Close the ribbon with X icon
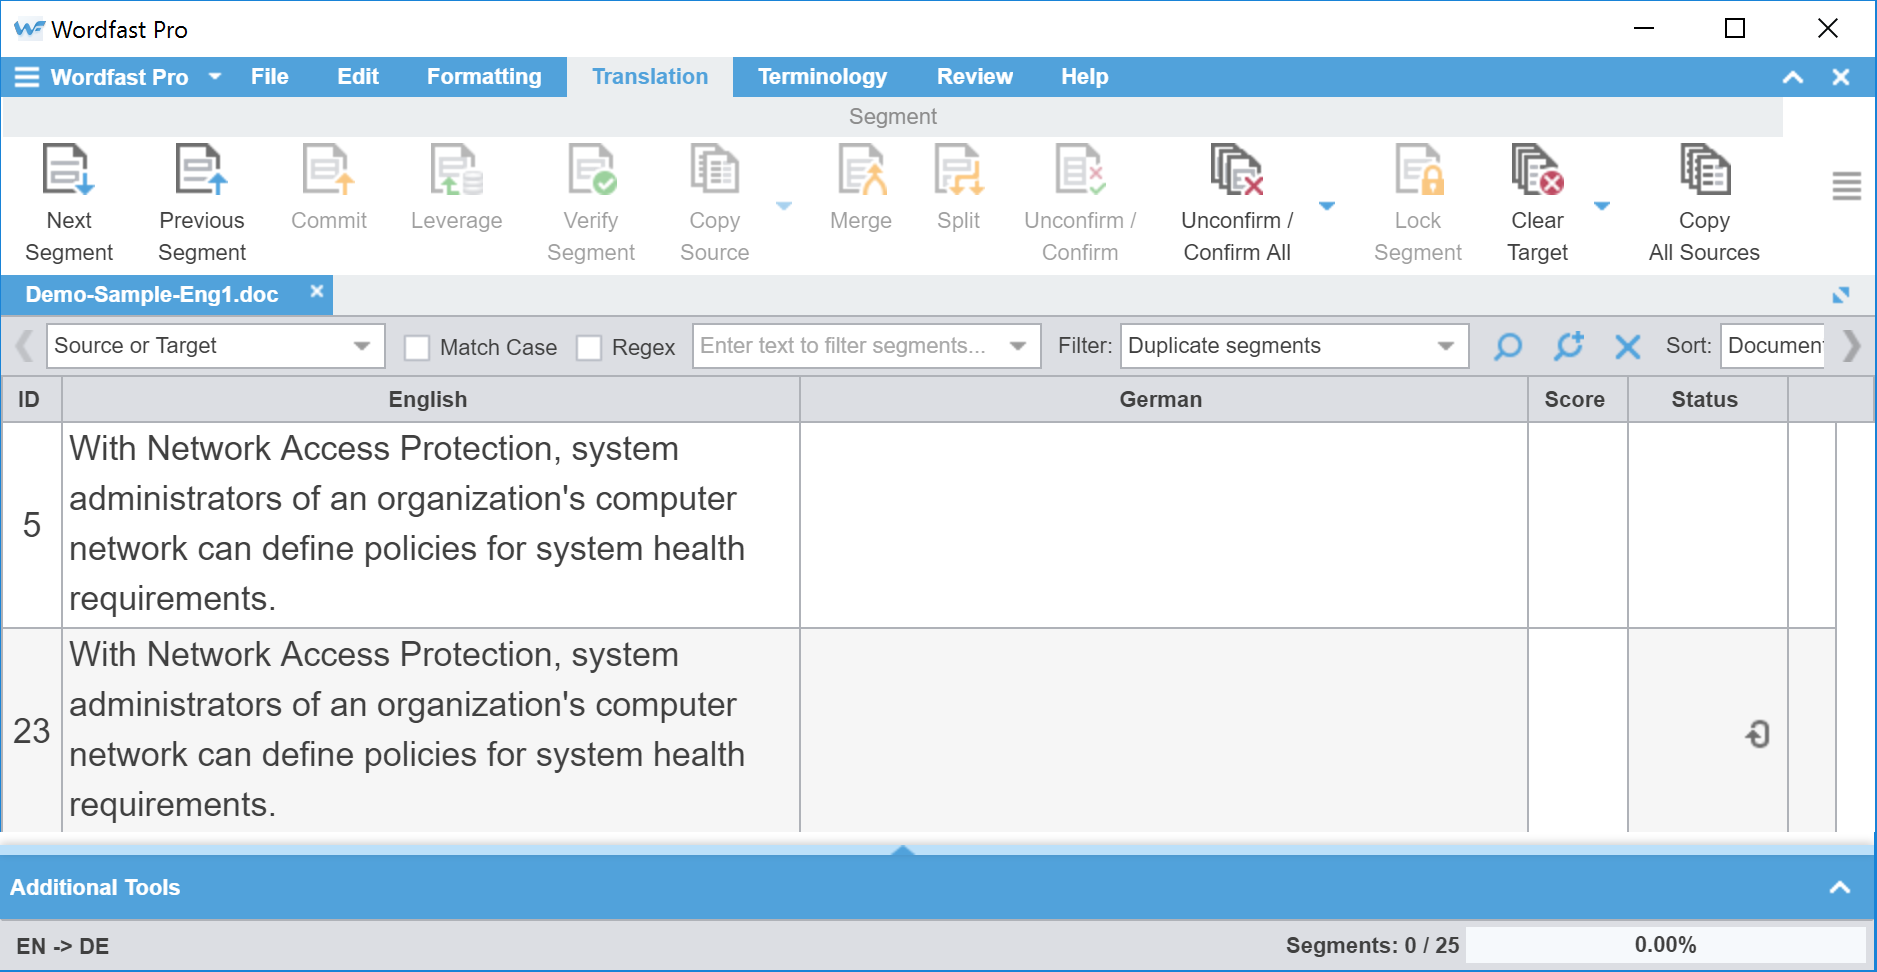Image resolution: width=1877 pixels, height=972 pixels. 1841,77
